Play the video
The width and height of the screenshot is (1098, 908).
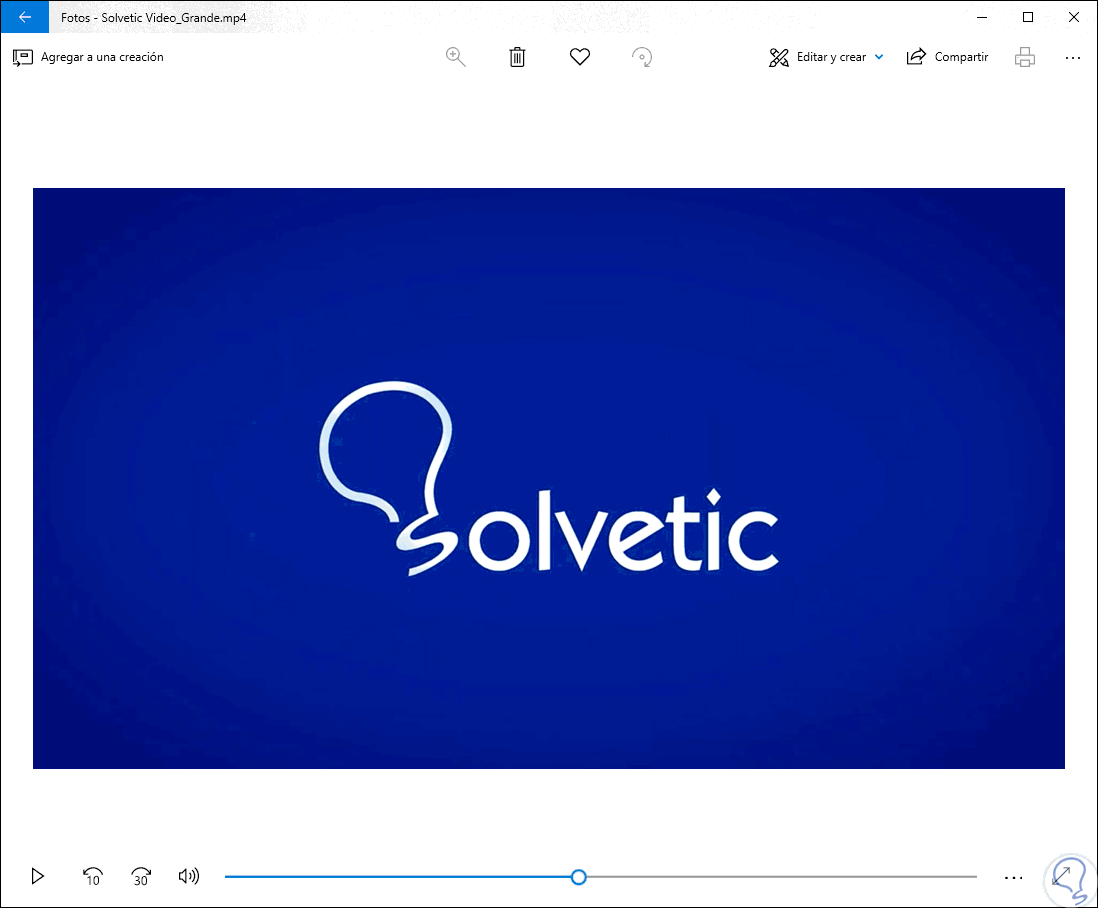[38, 876]
